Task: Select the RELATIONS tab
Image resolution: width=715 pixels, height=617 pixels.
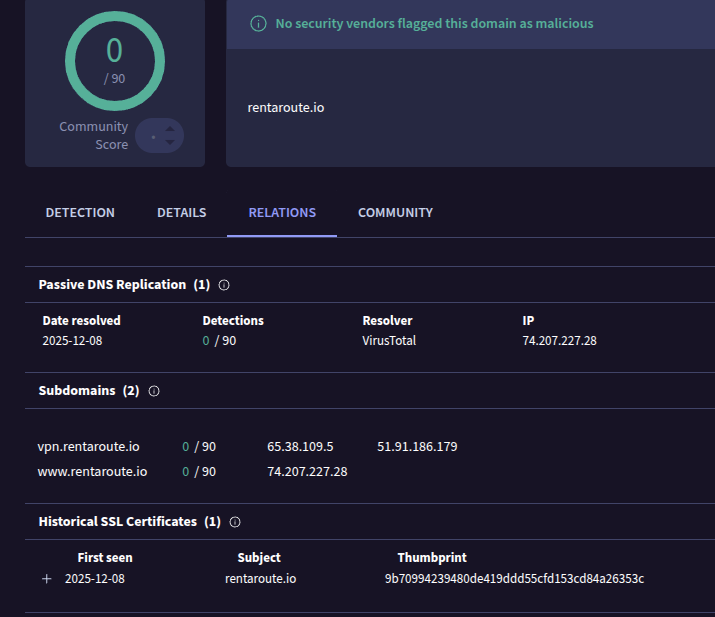Action: [282, 213]
